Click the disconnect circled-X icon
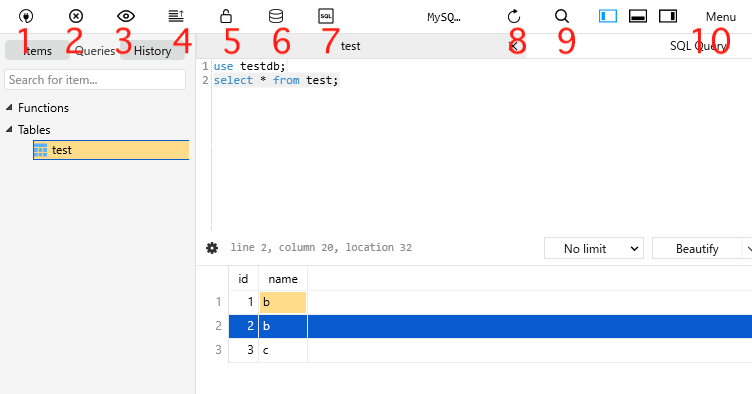752x394 pixels. (x=76, y=16)
